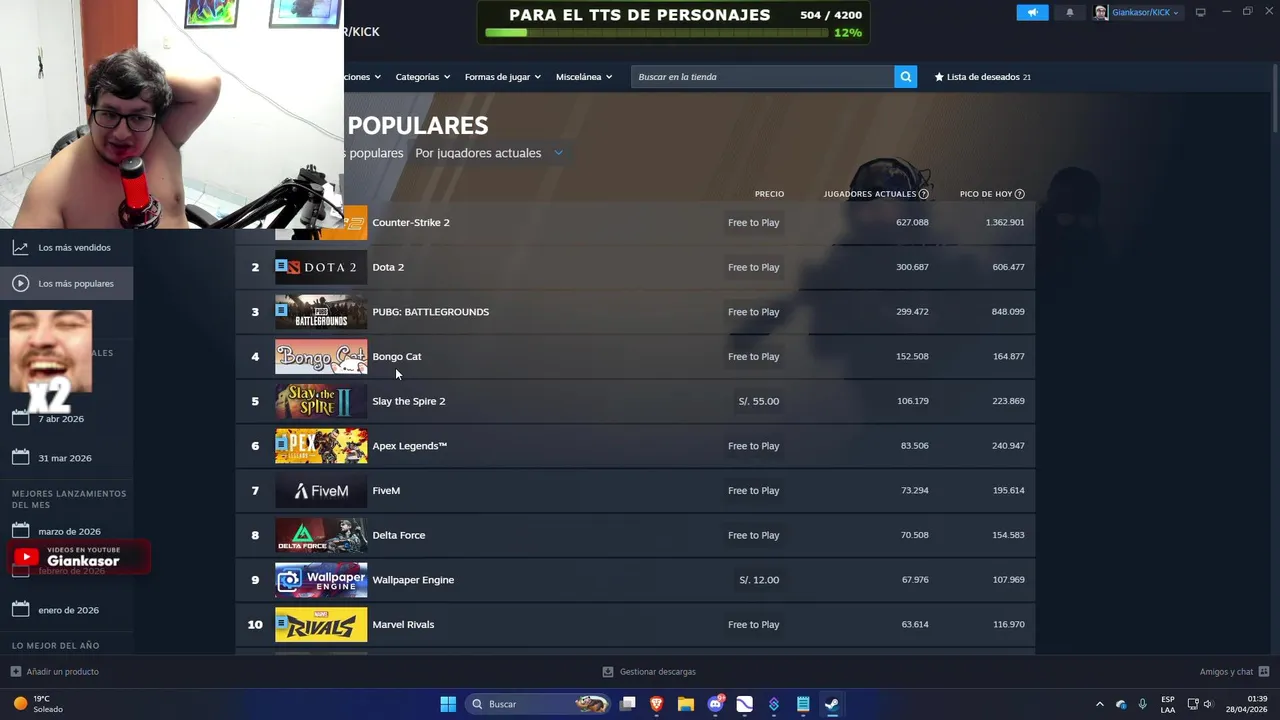Click the calendar icon beside 'enero de 2026'
The width and height of the screenshot is (1280, 720).
click(20, 609)
